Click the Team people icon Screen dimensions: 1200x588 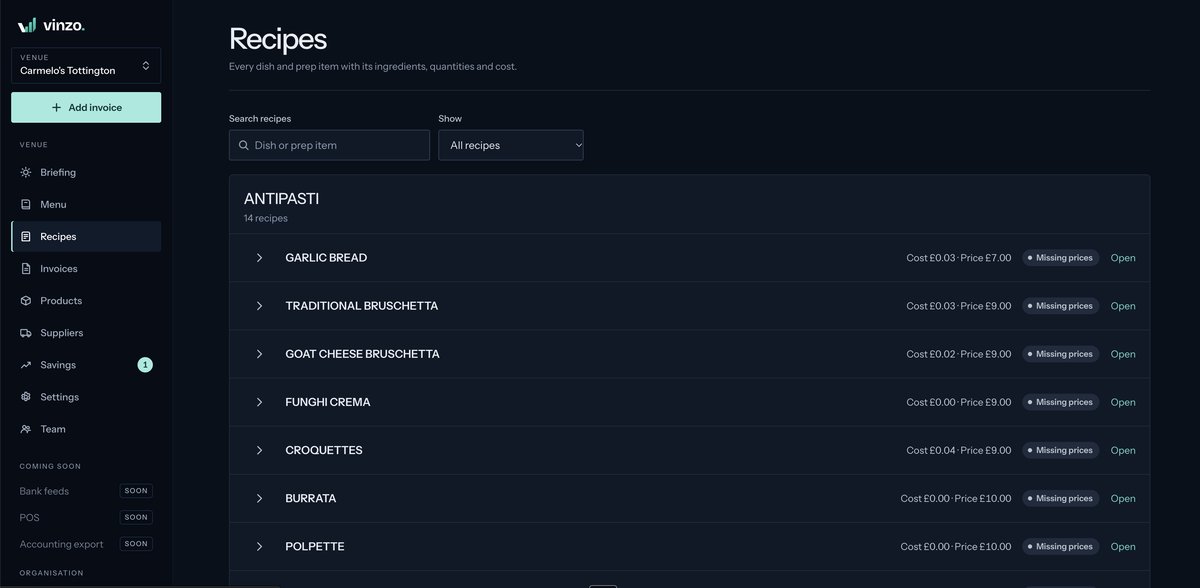pos(26,429)
